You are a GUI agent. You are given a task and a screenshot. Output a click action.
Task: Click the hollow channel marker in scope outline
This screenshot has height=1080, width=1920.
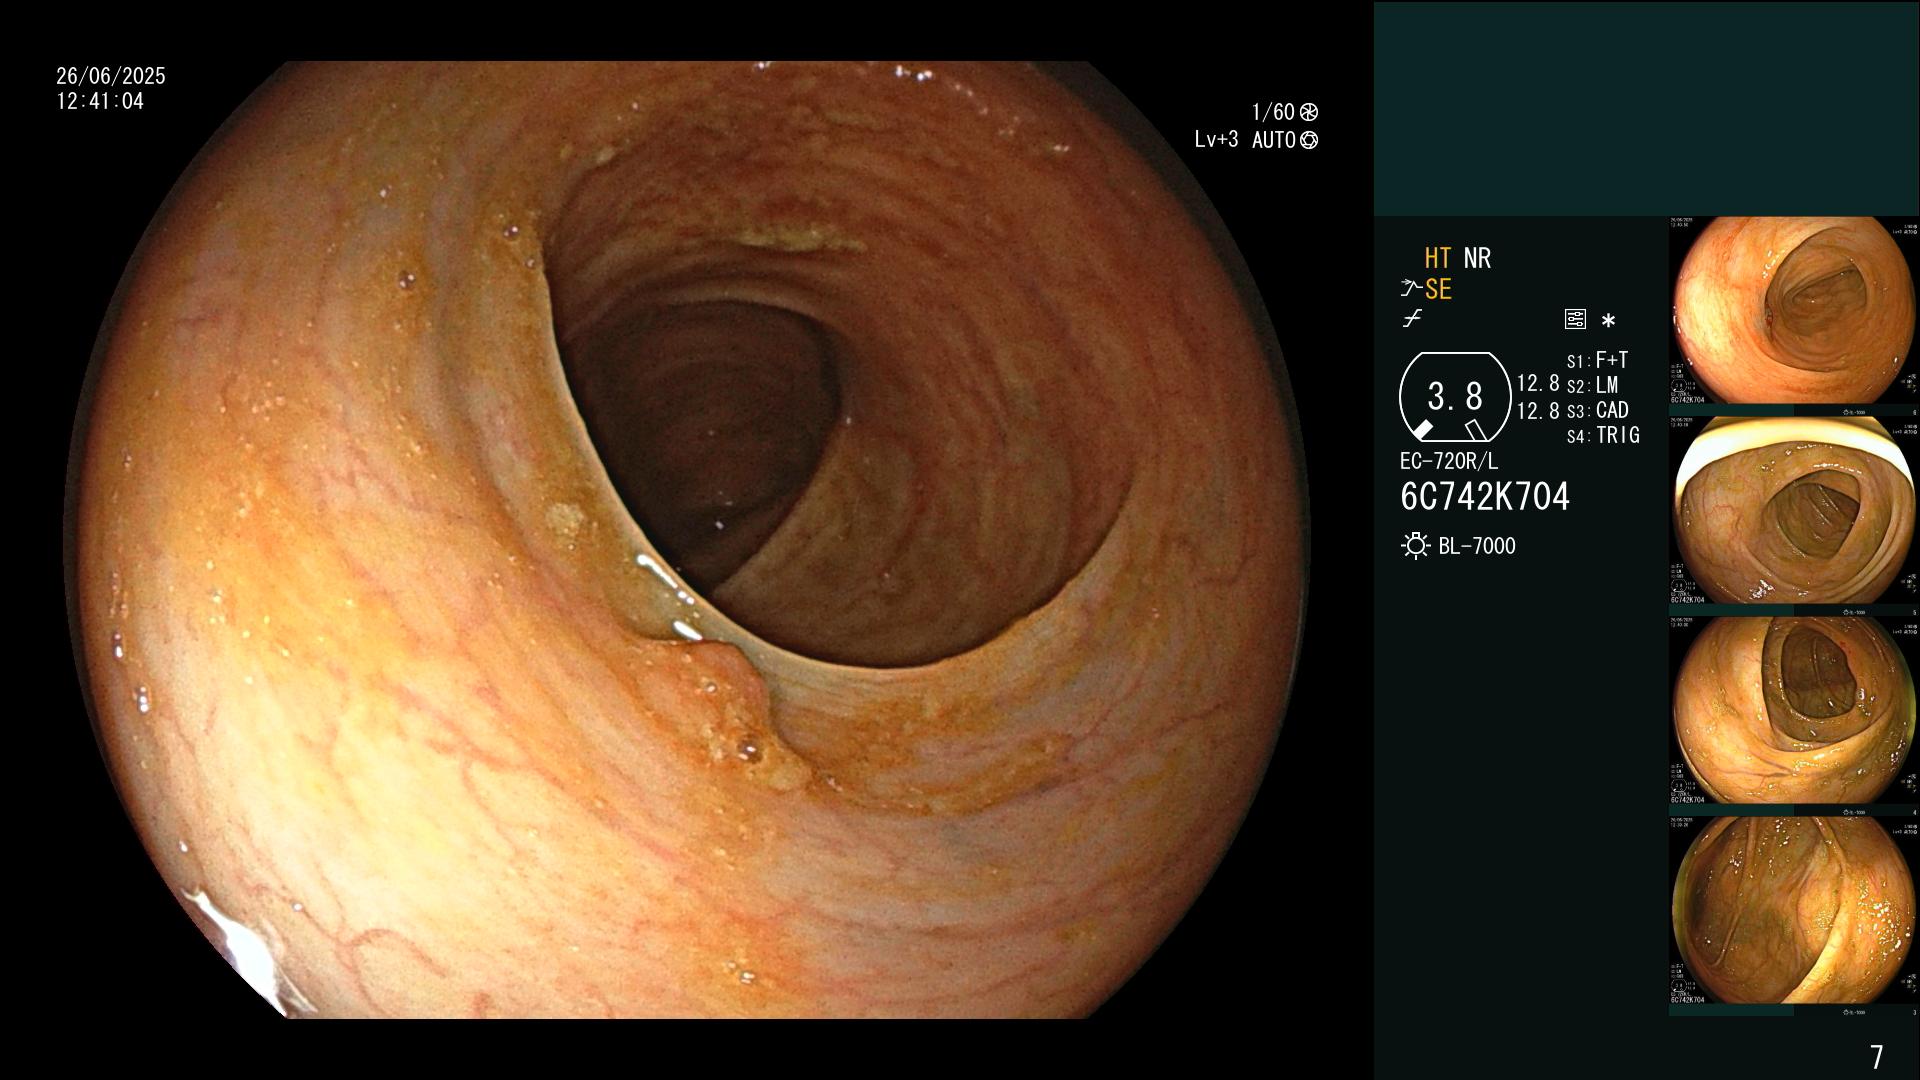point(1475,430)
